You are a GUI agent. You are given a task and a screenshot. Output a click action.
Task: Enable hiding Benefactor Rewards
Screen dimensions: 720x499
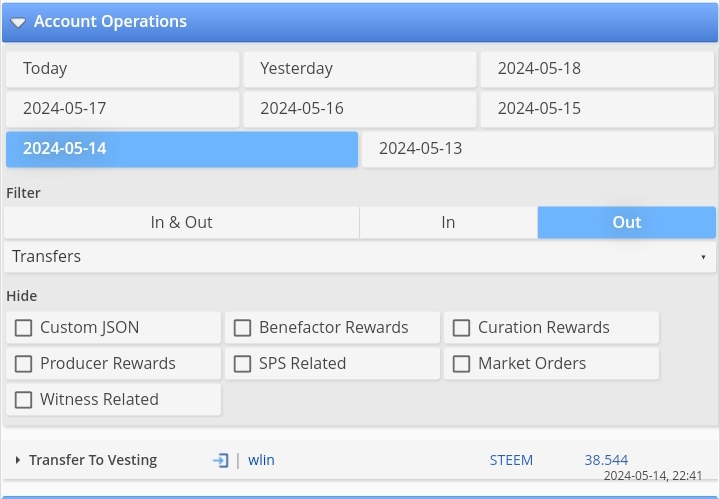[x=242, y=328]
